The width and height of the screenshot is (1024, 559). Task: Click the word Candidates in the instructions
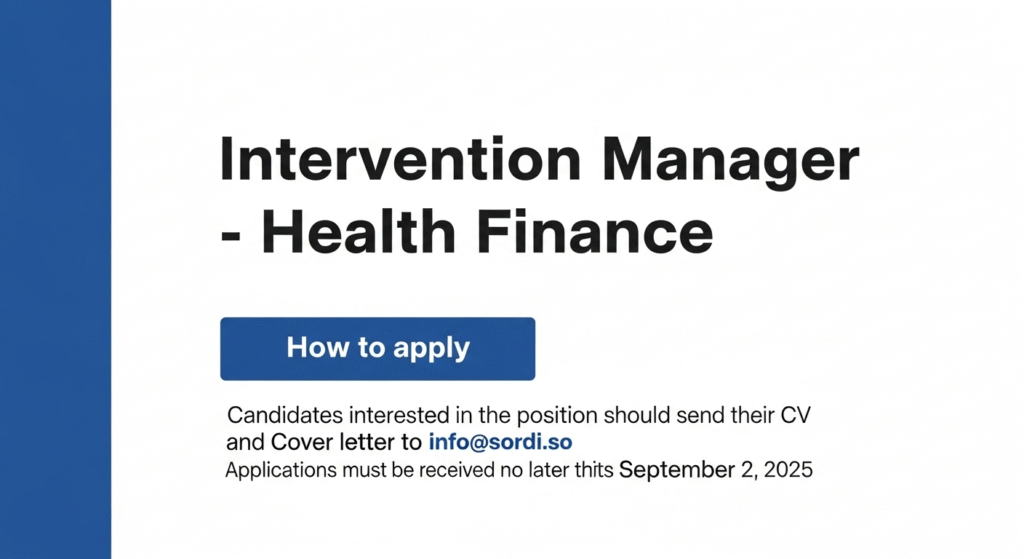pos(285,415)
